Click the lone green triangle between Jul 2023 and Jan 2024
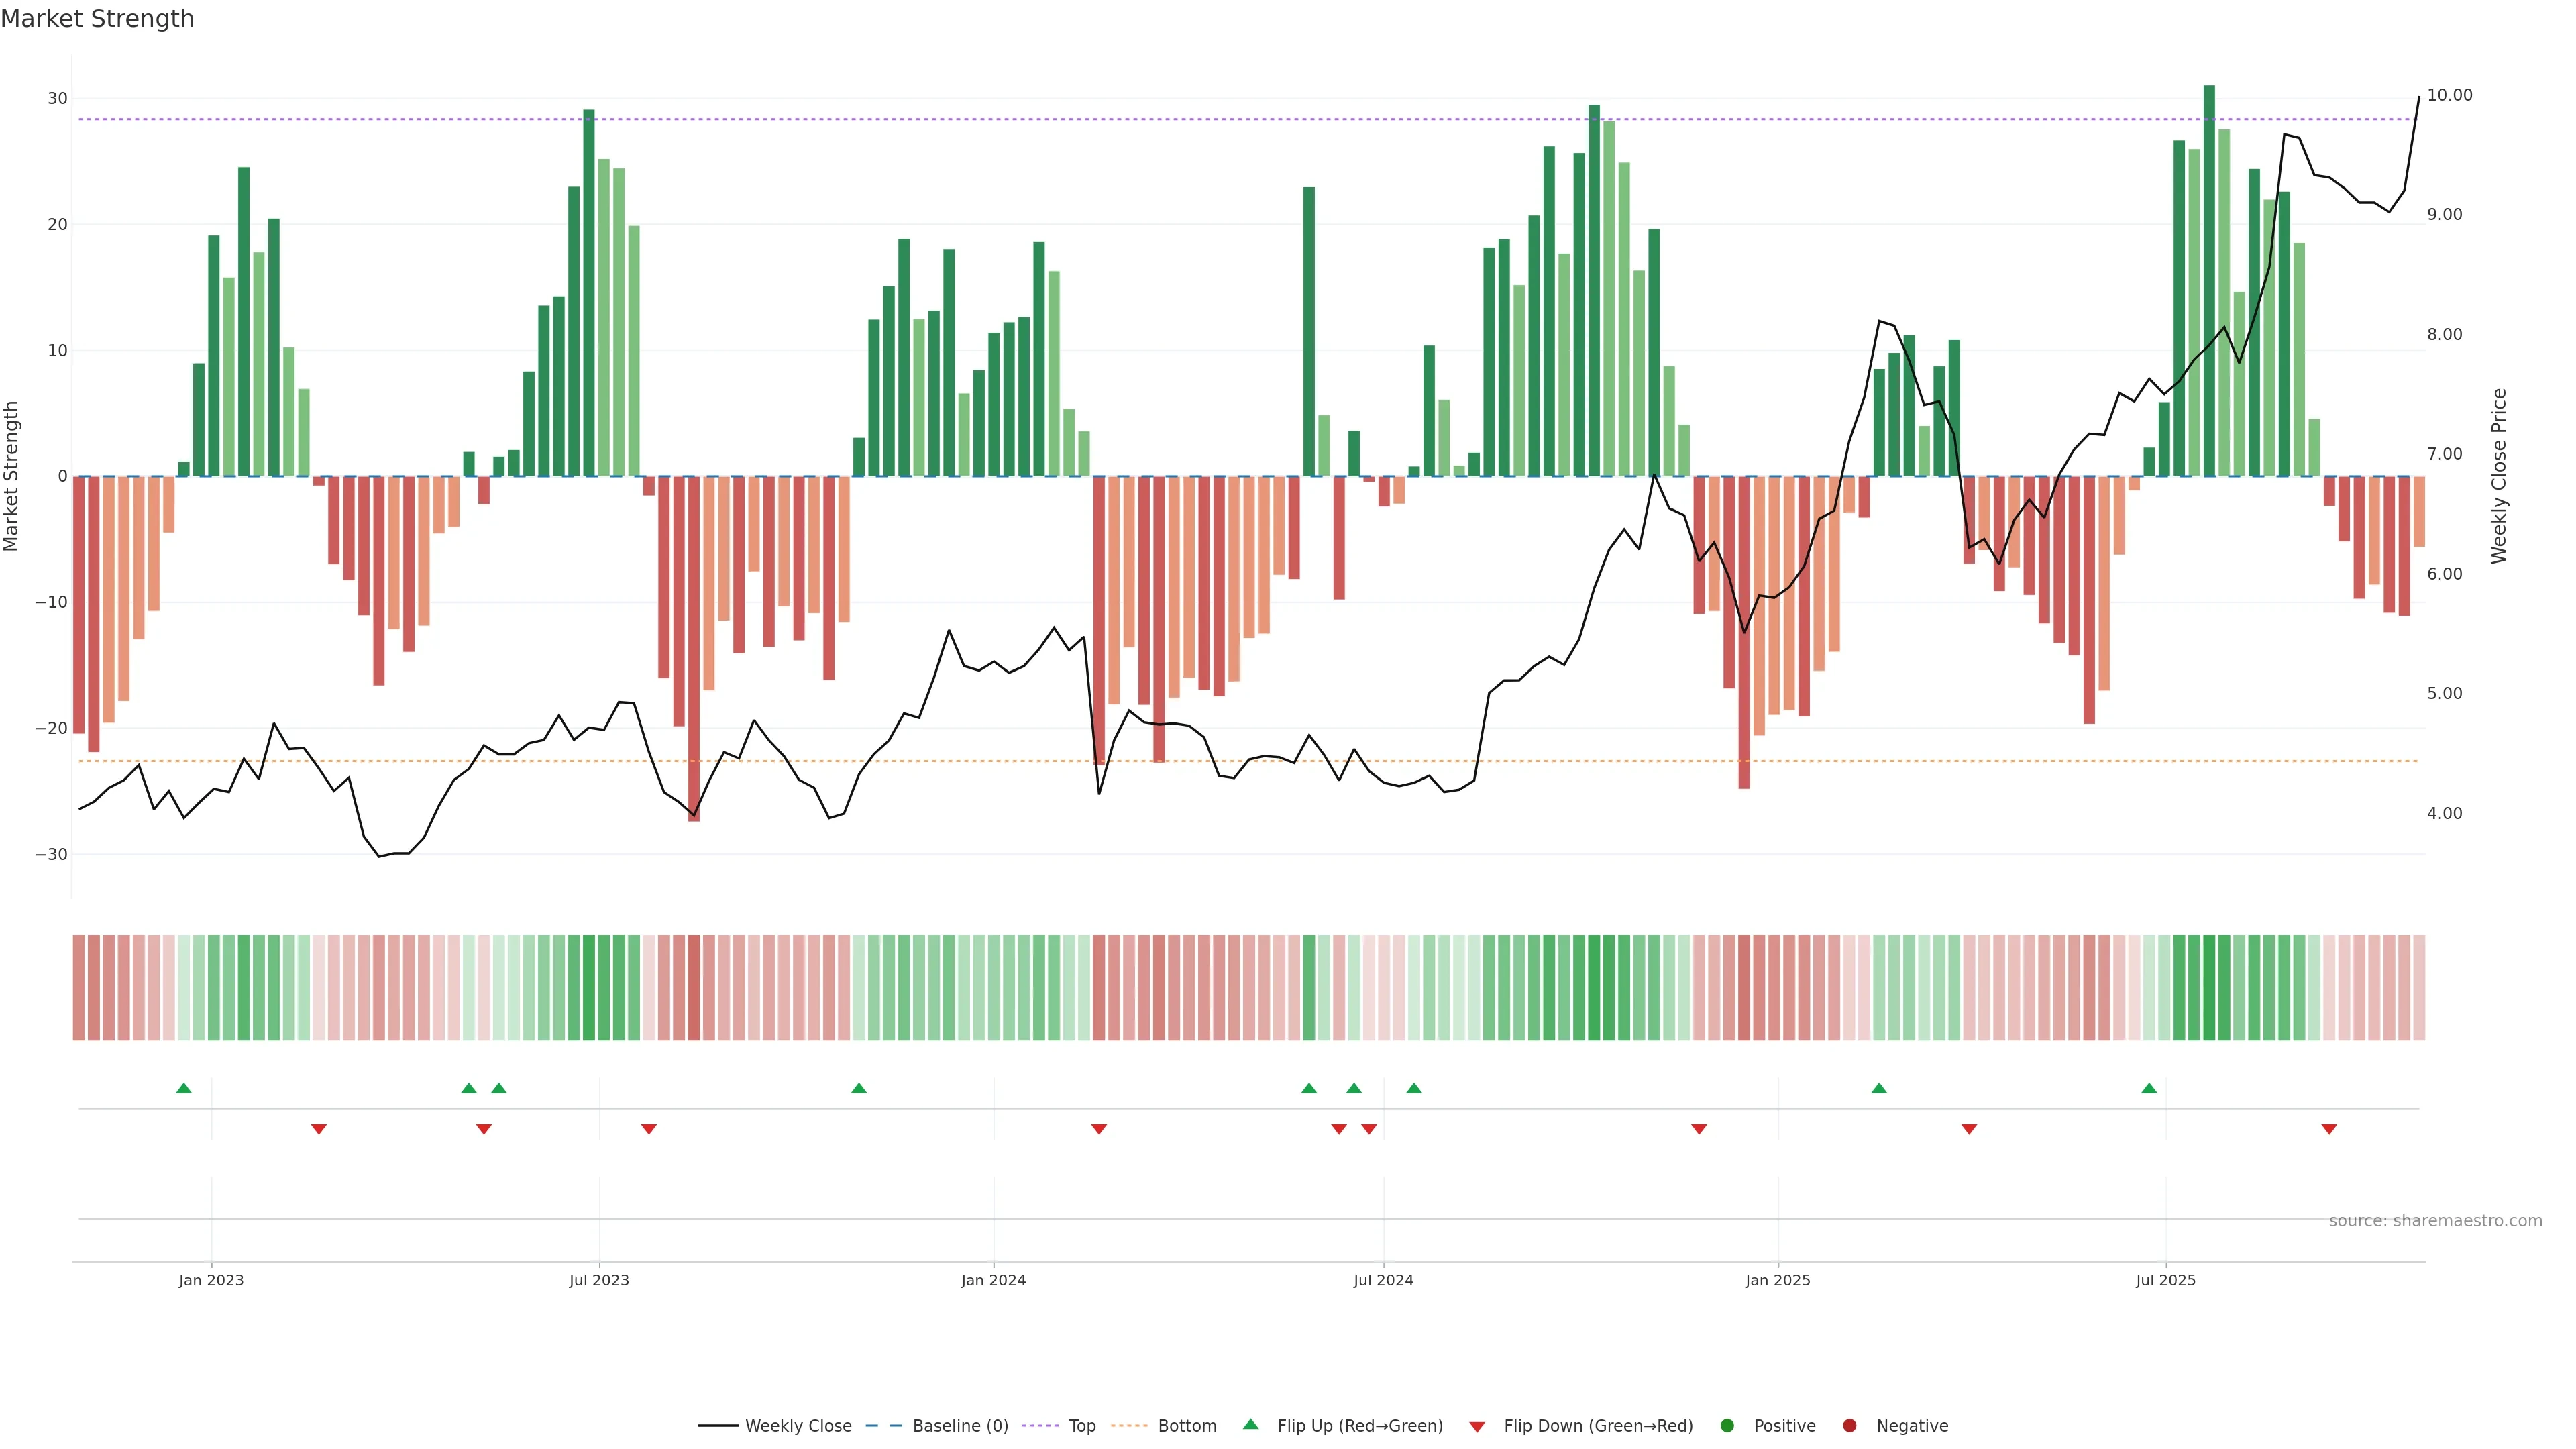Image resolution: width=2576 pixels, height=1449 pixels. tap(859, 1088)
